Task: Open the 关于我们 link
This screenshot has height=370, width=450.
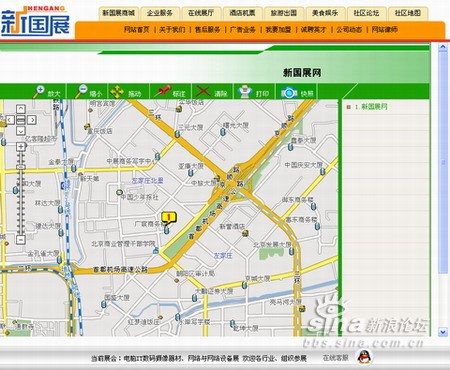Action: point(172,30)
